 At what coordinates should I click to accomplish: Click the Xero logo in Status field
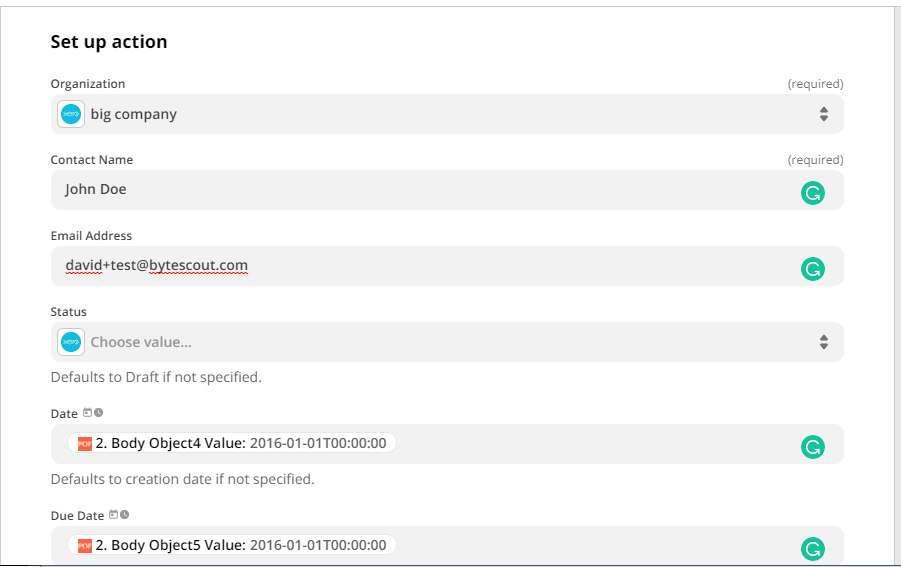(x=71, y=342)
